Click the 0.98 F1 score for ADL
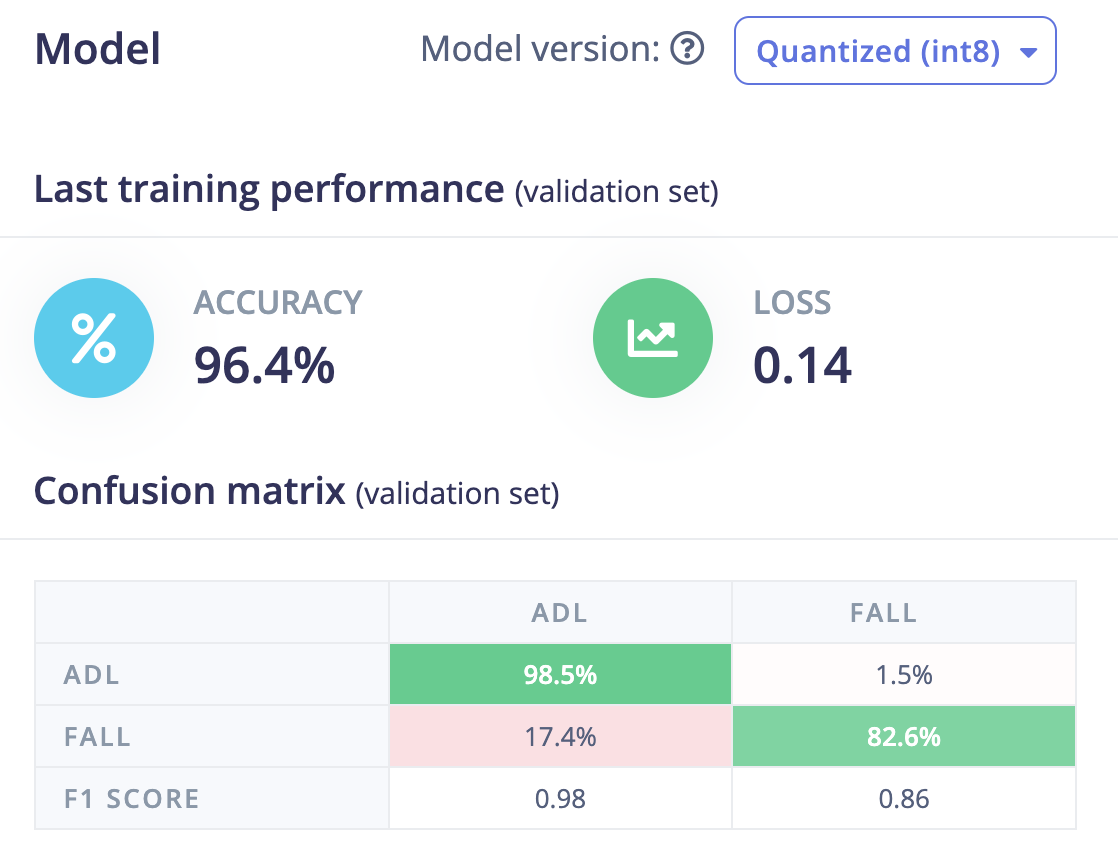This screenshot has height=854, width=1118. [560, 798]
